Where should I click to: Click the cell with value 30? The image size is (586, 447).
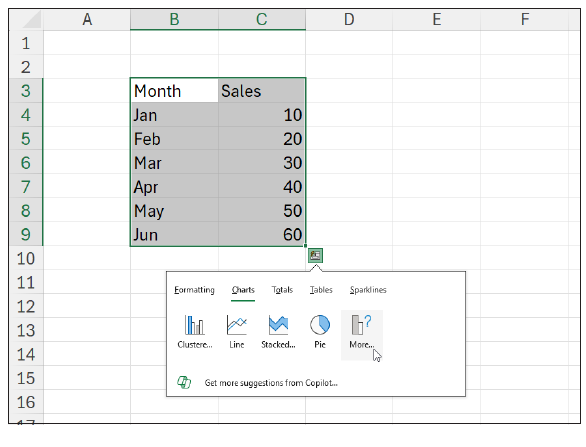click(x=262, y=162)
